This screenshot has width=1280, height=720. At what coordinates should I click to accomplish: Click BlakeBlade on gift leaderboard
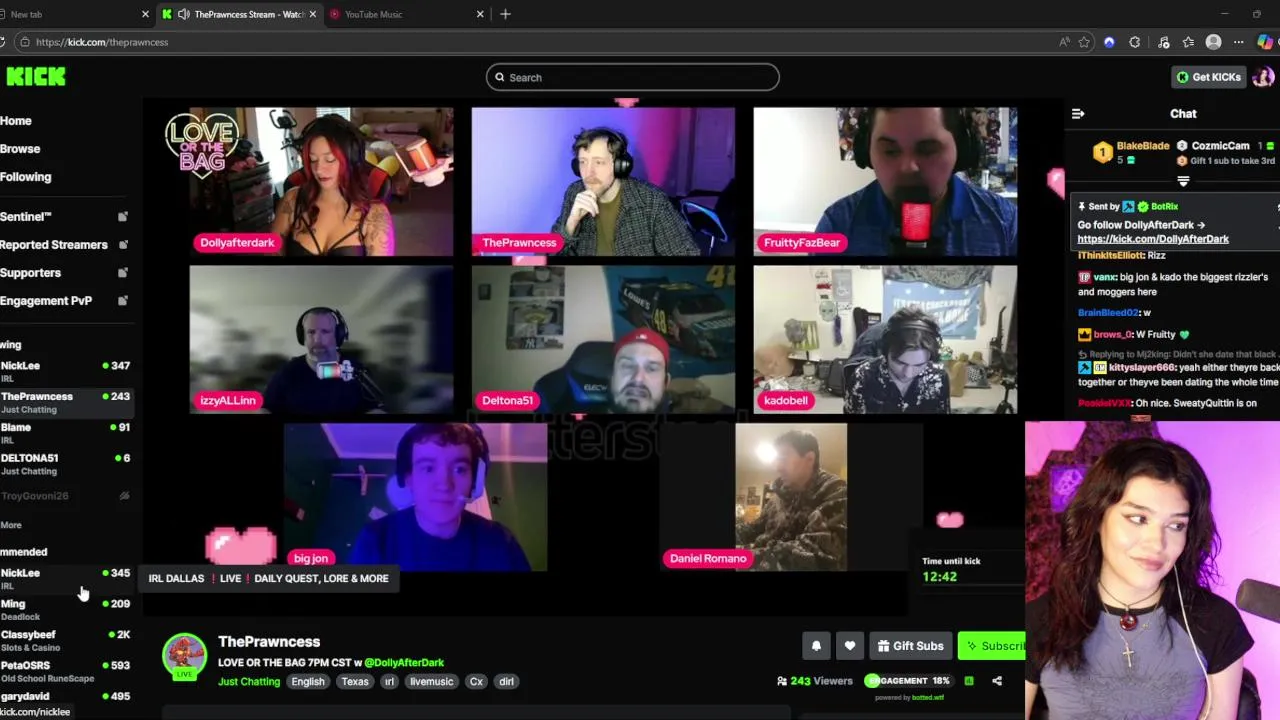click(x=1142, y=146)
